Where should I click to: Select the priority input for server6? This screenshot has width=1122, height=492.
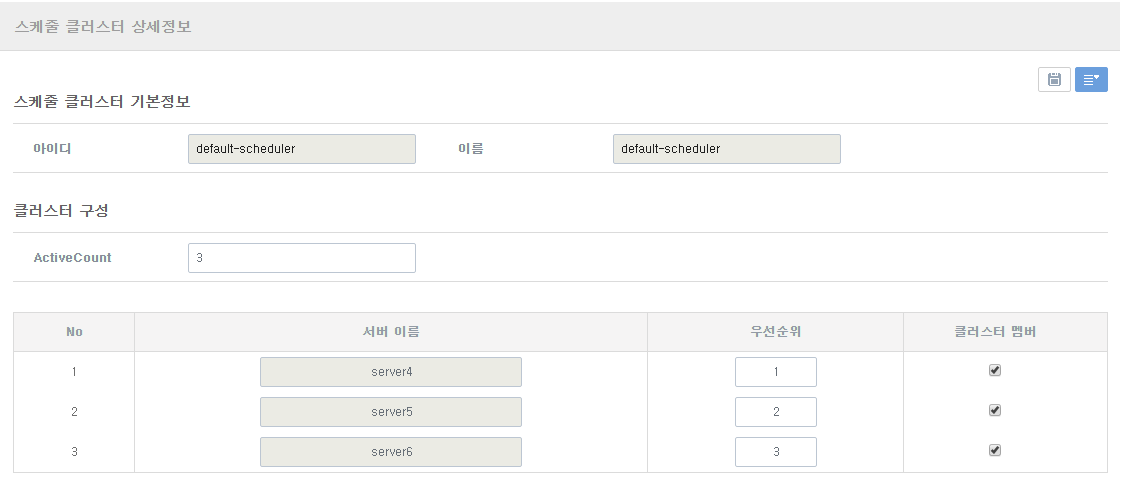[x=775, y=452]
